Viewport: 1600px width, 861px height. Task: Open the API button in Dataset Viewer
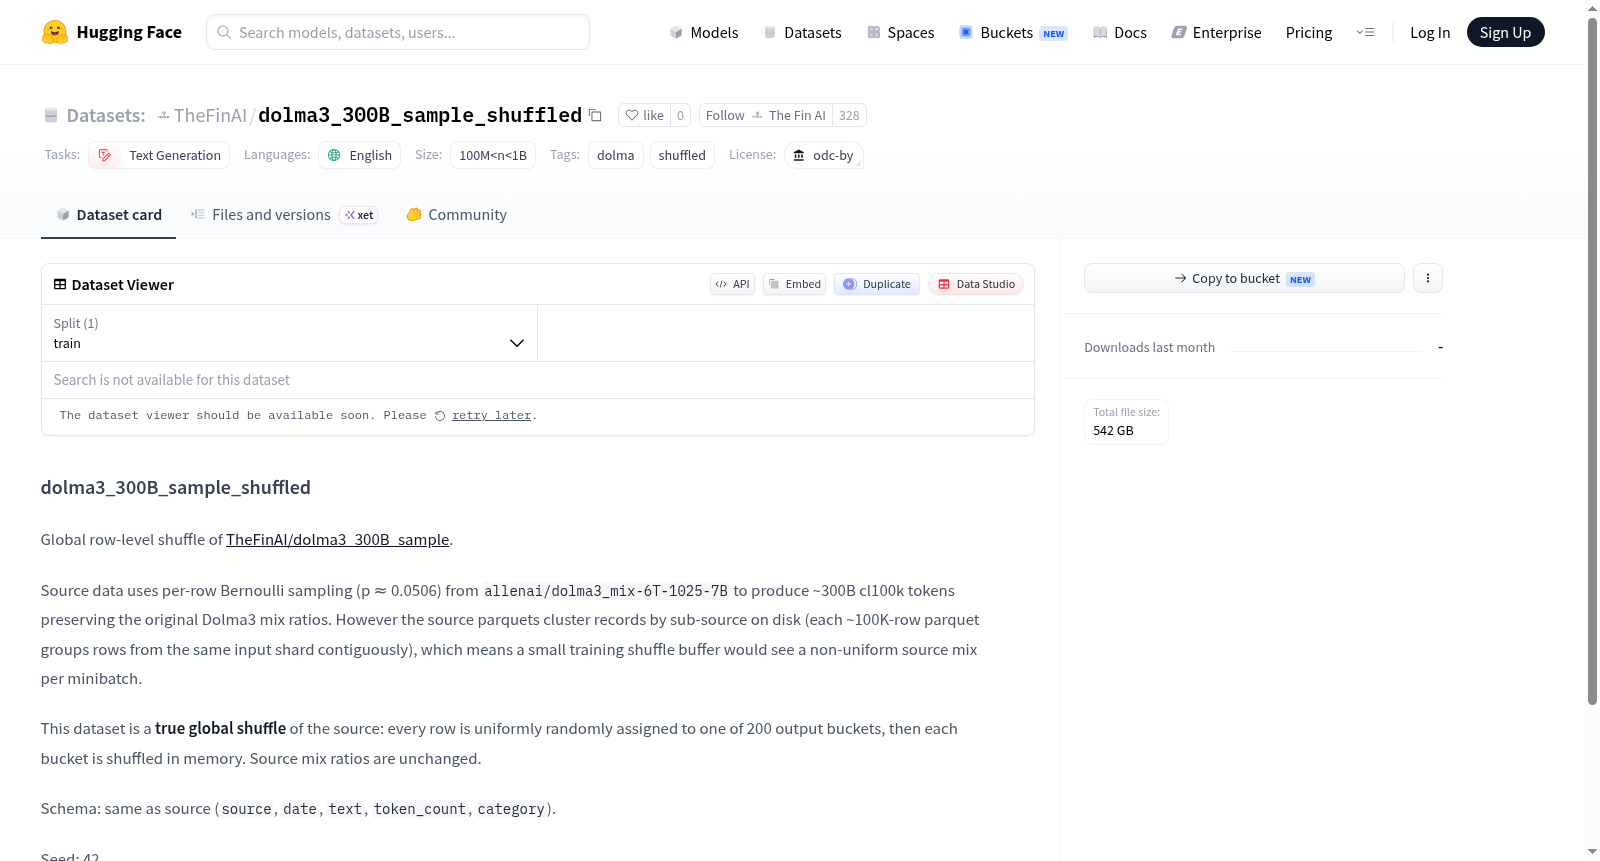tap(732, 284)
